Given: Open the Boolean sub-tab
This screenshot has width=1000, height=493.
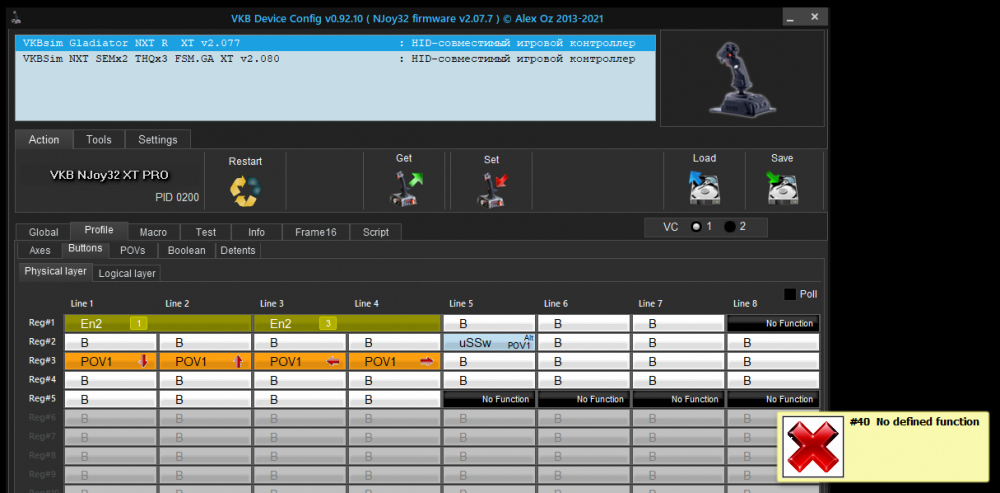Looking at the screenshot, I should pyautogui.click(x=187, y=251).
